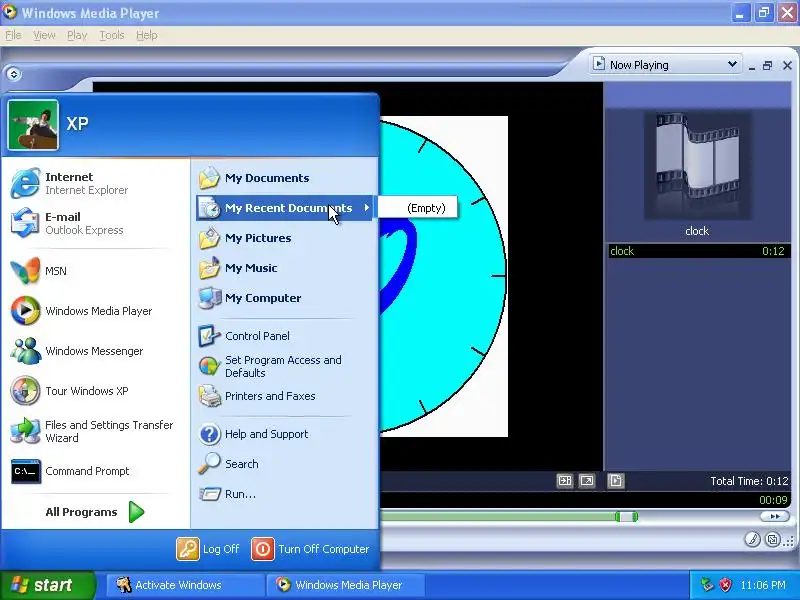Open Command Prompt
Image resolution: width=800 pixels, height=600 pixels.
tap(95, 471)
